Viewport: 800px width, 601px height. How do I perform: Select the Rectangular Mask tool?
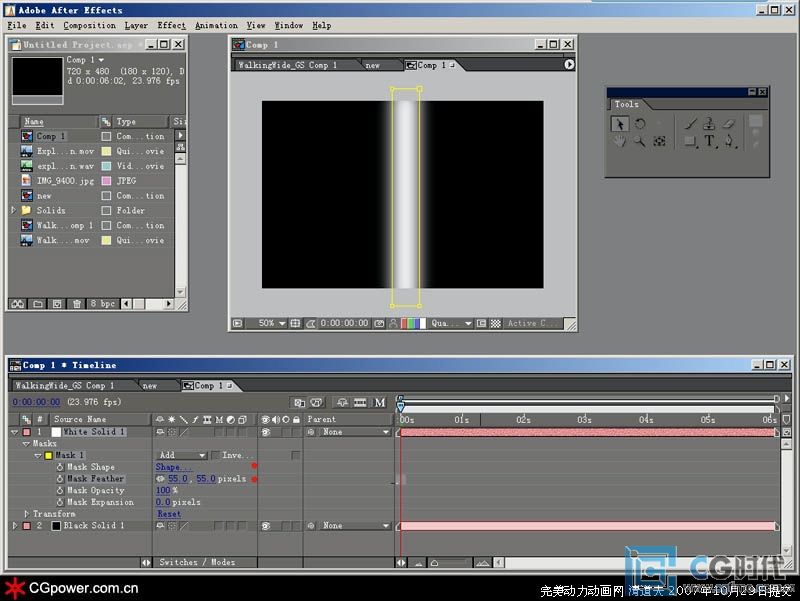point(690,141)
